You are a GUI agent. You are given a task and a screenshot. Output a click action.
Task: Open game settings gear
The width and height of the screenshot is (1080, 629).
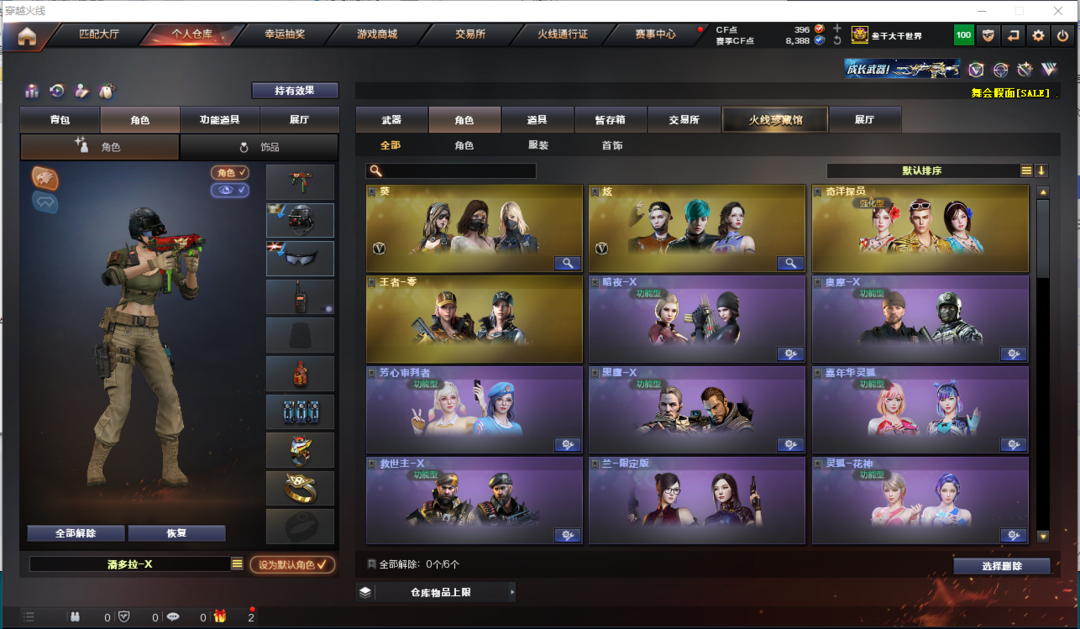(x=1038, y=35)
